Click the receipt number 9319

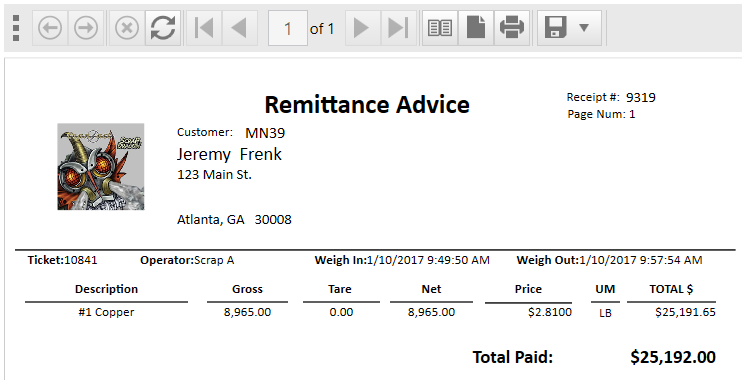point(641,97)
